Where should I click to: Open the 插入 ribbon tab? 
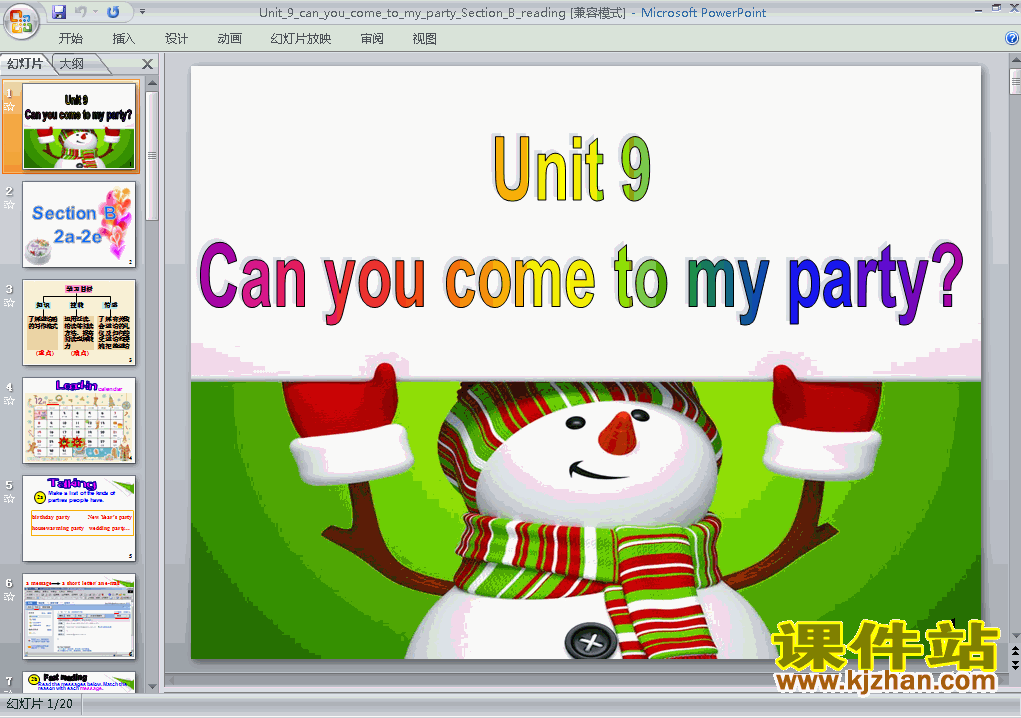123,38
